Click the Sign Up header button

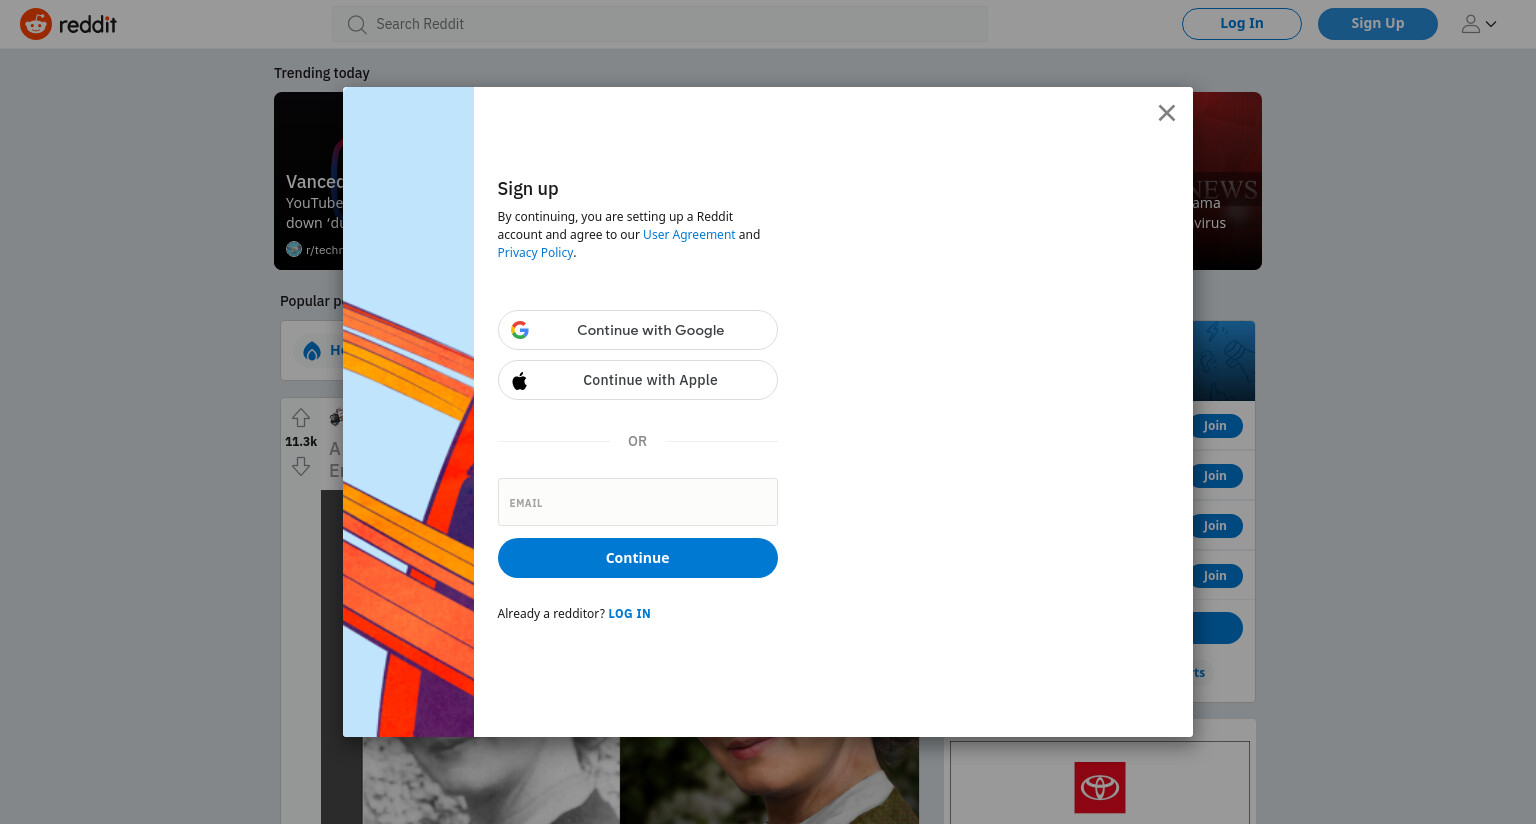point(1378,24)
